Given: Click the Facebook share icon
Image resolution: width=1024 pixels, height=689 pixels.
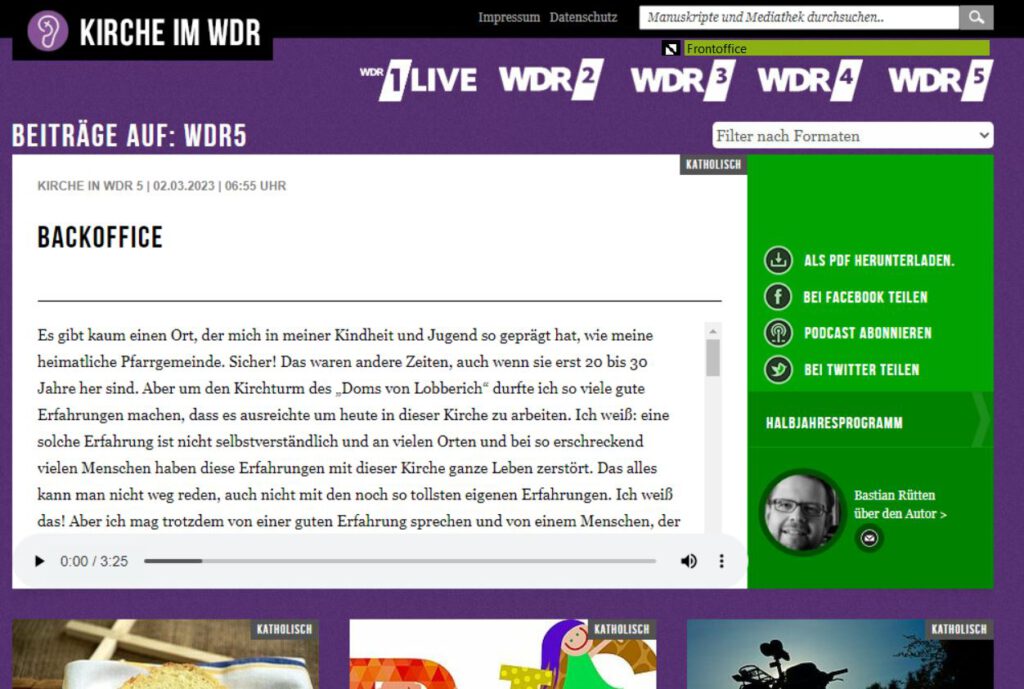Looking at the screenshot, I should coord(778,296).
